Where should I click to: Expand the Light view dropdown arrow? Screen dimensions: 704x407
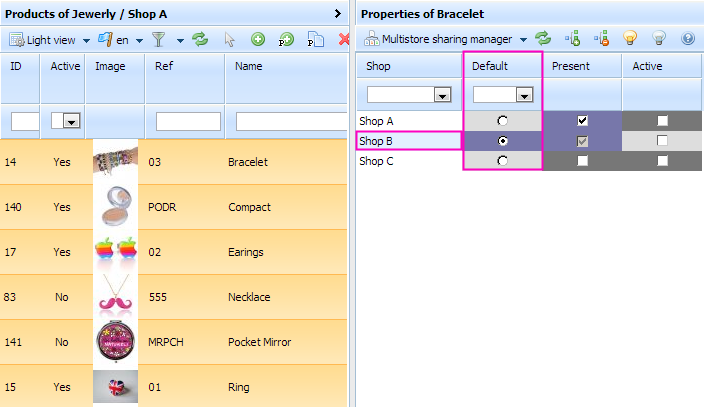pyautogui.click(x=86, y=40)
